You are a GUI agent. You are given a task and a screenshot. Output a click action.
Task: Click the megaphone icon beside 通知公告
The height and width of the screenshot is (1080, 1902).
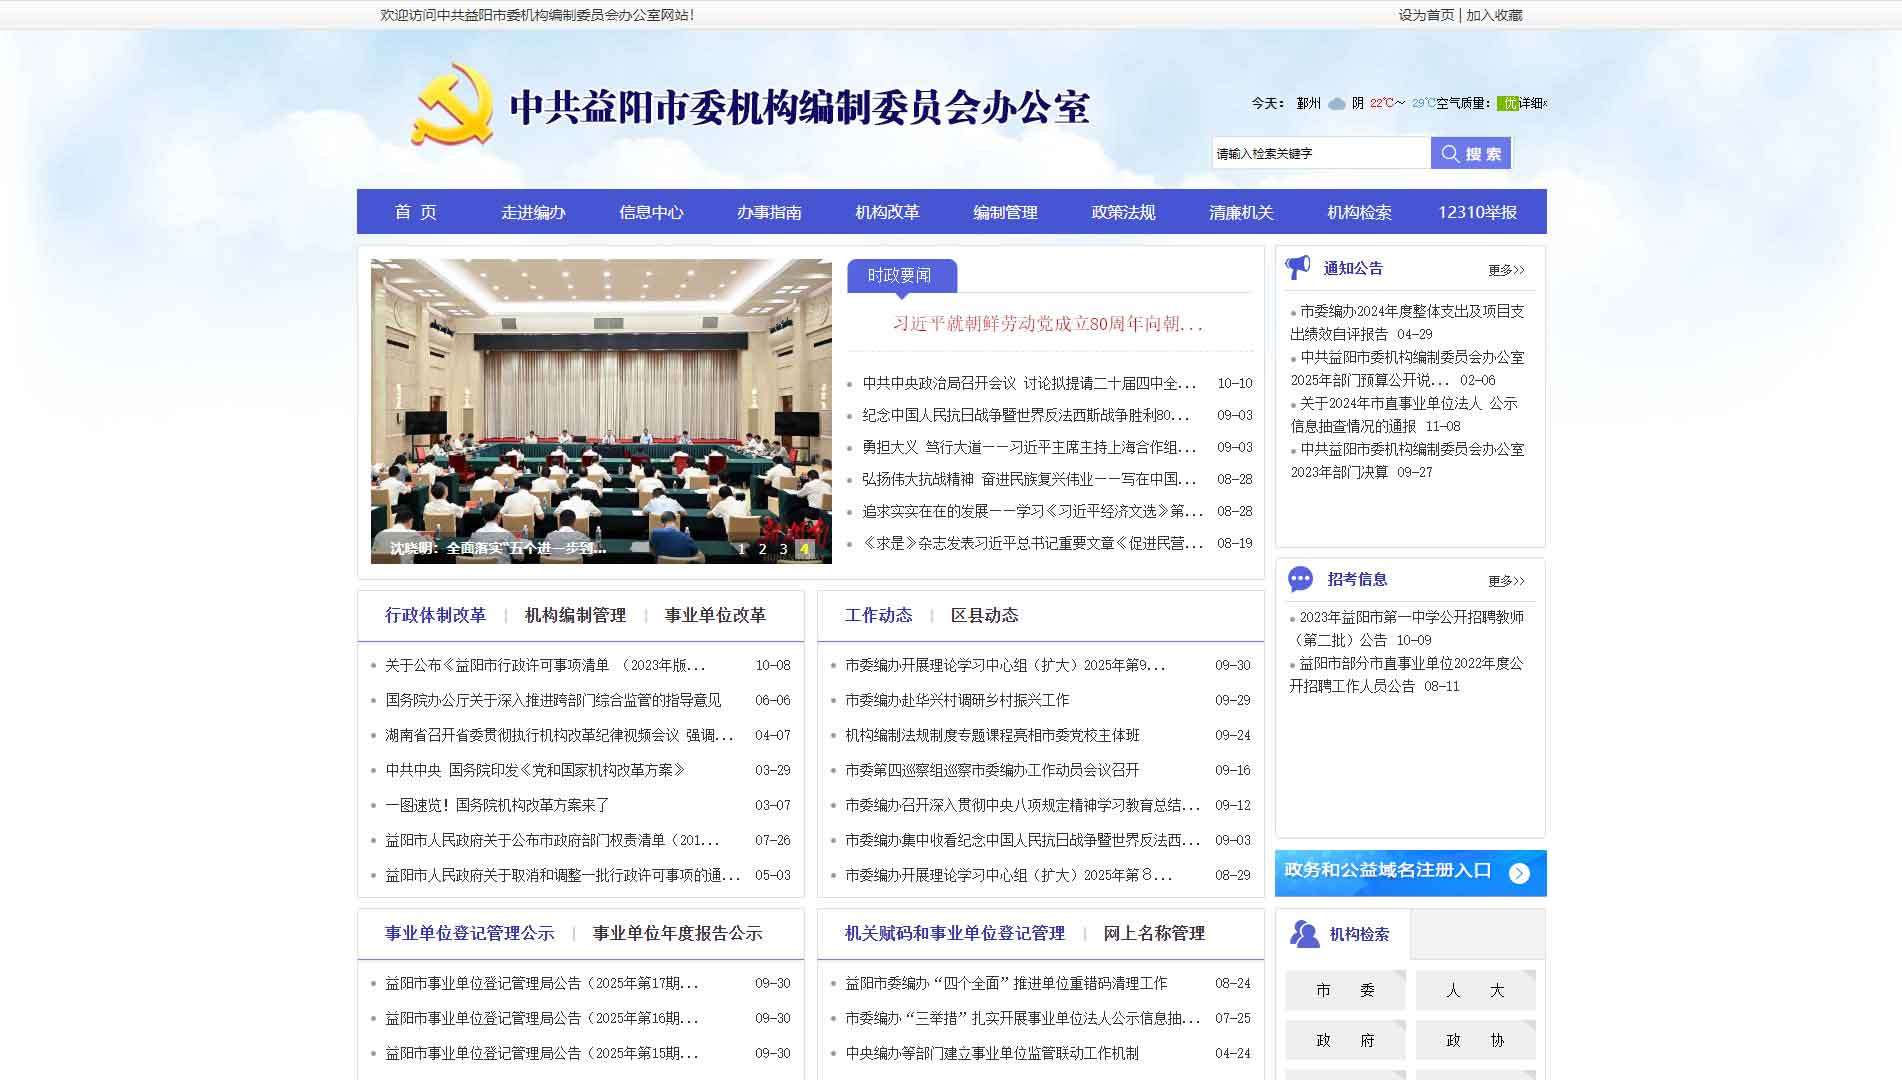1298,267
